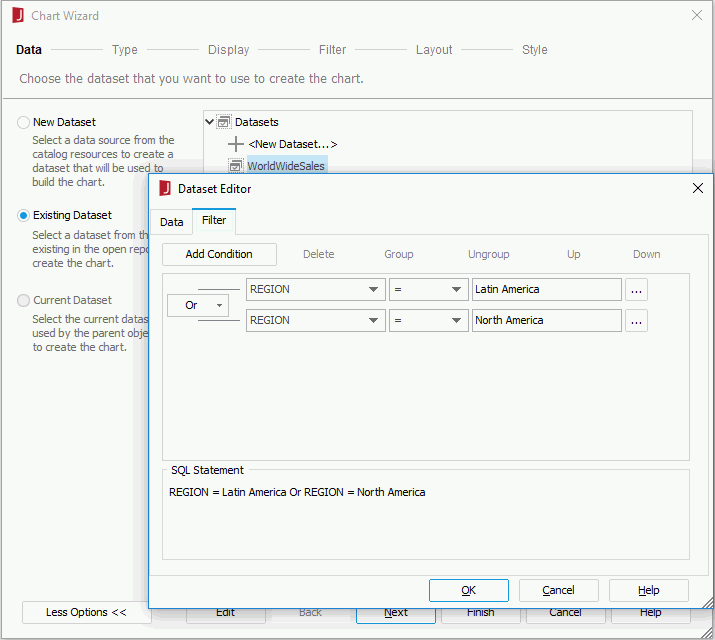Open Help from the Dataset Editor
The width and height of the screenshot is (715, 640).
(x=648, y=590)
